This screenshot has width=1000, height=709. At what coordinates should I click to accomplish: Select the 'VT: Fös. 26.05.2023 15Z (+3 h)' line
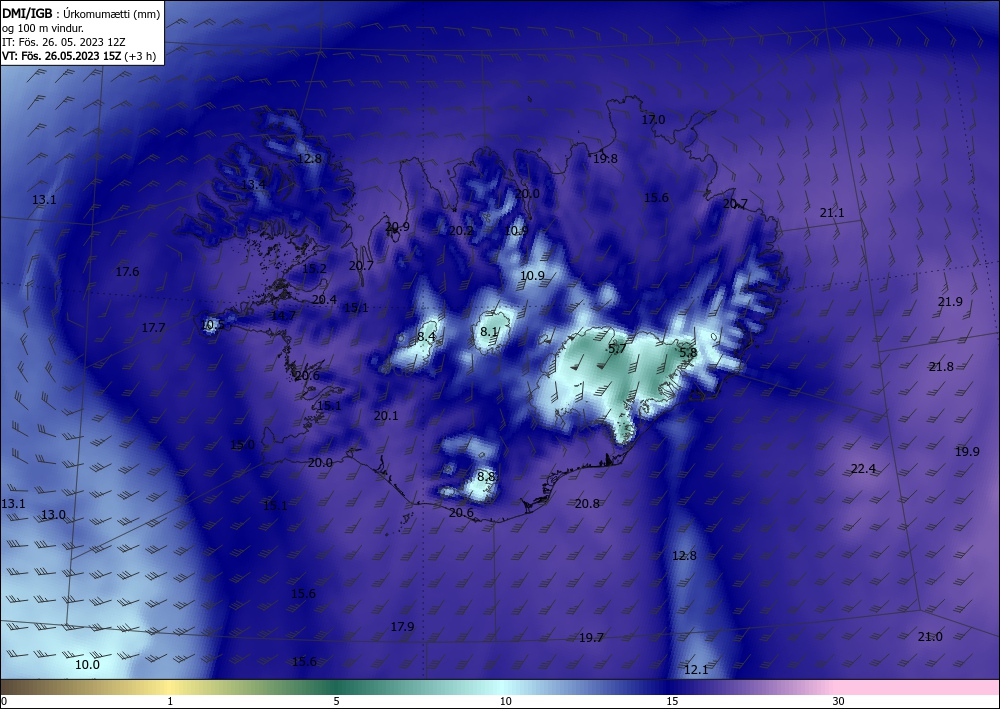(79, 56)
